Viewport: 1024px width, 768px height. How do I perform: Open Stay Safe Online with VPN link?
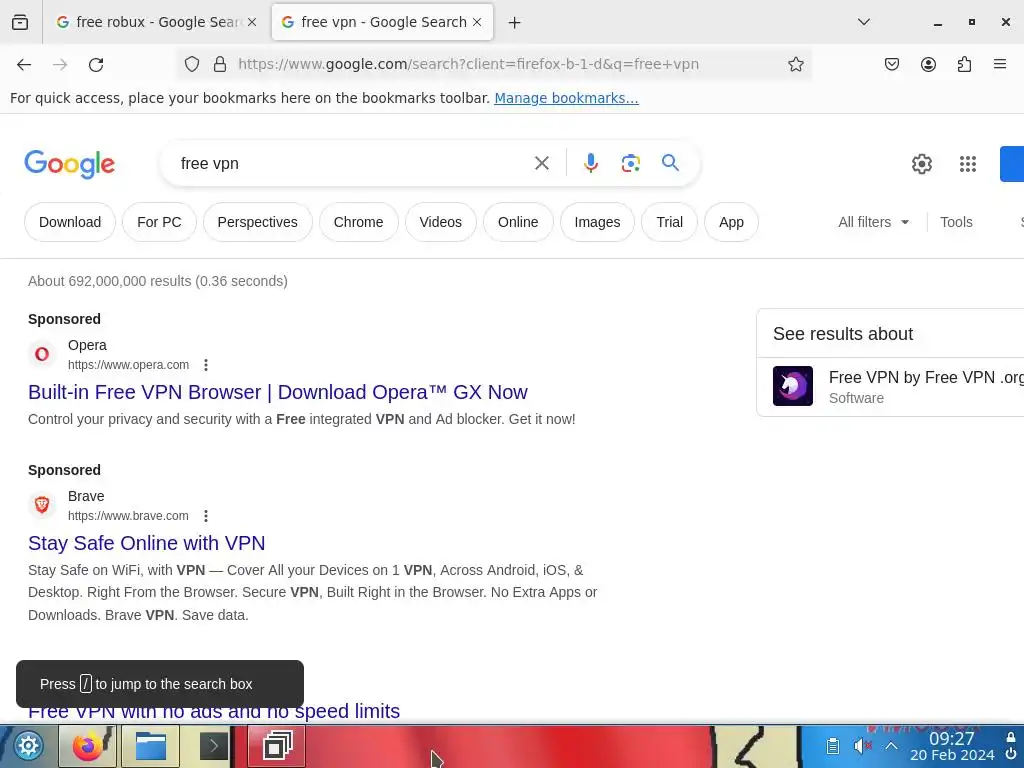click(x=146, y=543)
